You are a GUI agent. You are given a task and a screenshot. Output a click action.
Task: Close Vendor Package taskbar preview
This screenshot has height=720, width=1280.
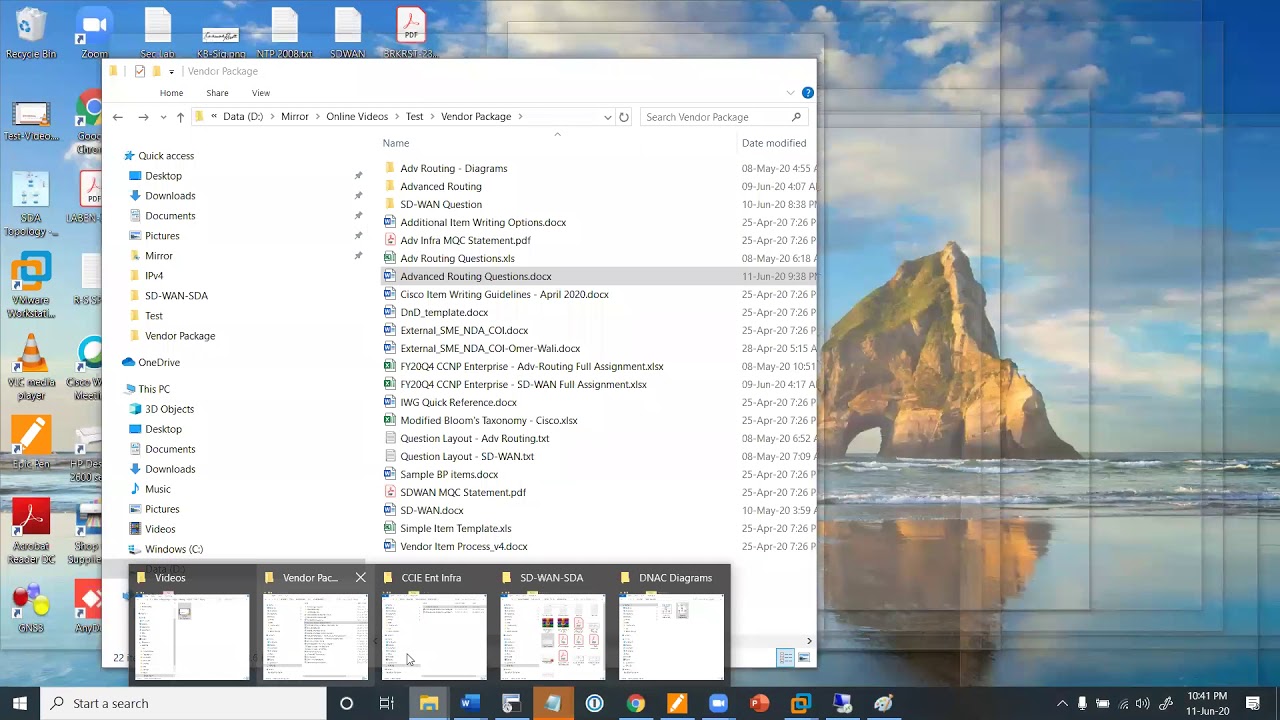[361, 578]
